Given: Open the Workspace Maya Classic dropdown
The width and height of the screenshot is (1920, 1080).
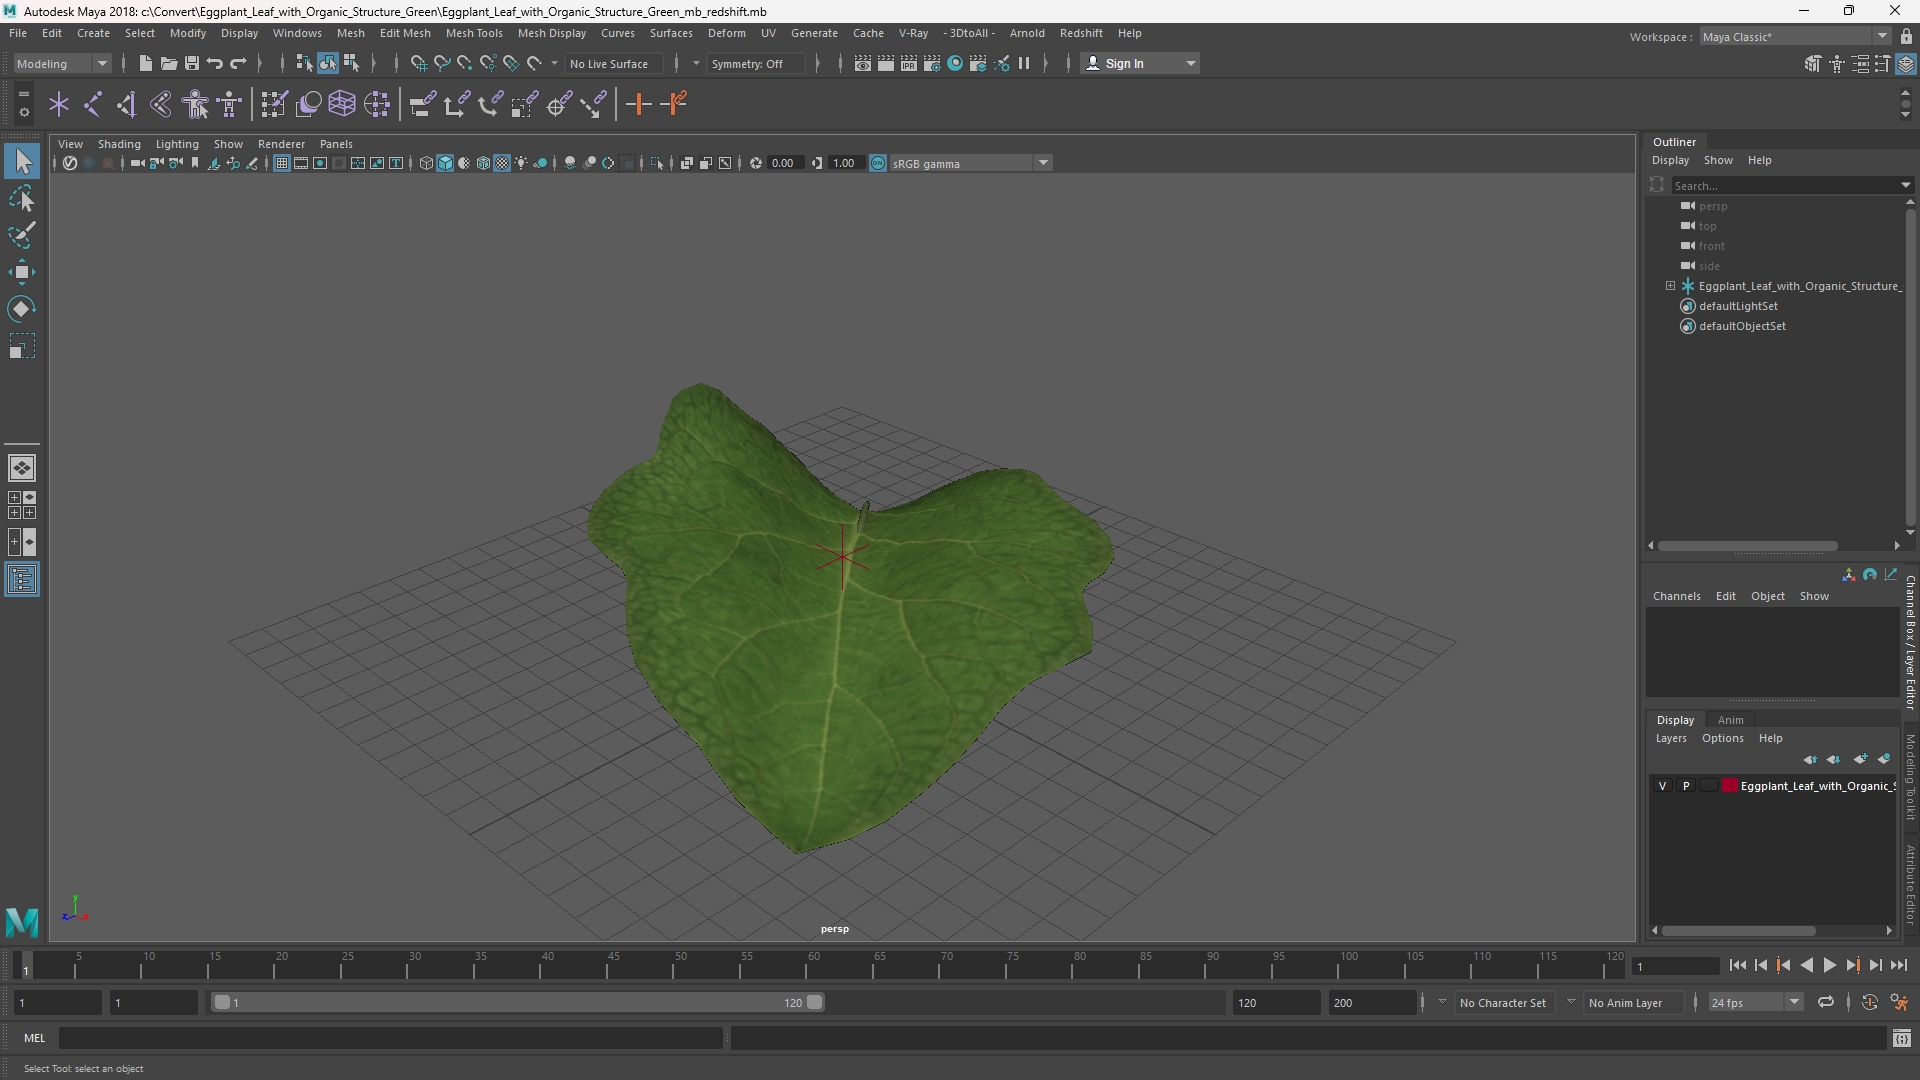Looking at the screenshot, I should pyautogui.click(x=1795, y=37).
